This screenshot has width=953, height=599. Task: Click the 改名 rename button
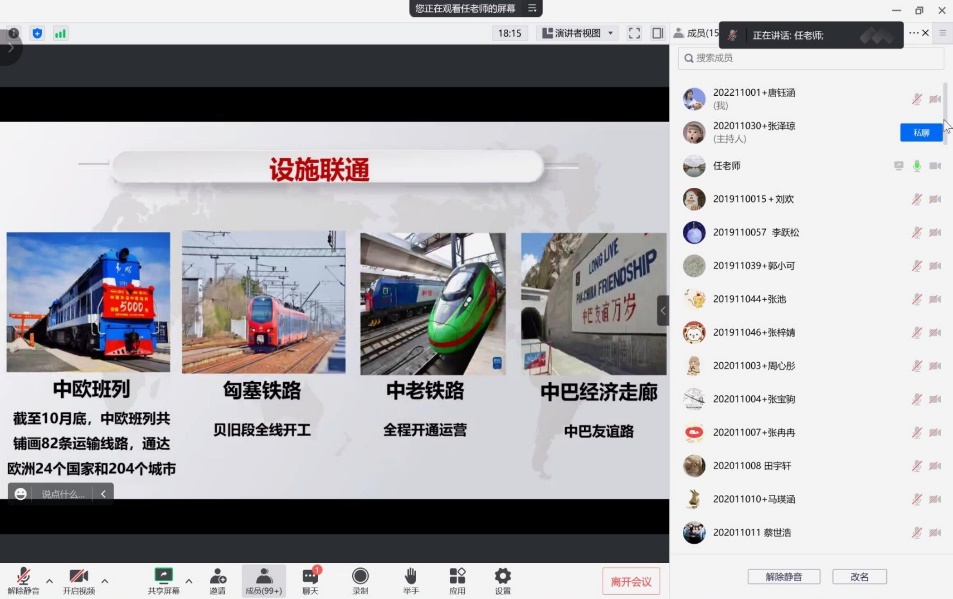click(x=859, y=577)
